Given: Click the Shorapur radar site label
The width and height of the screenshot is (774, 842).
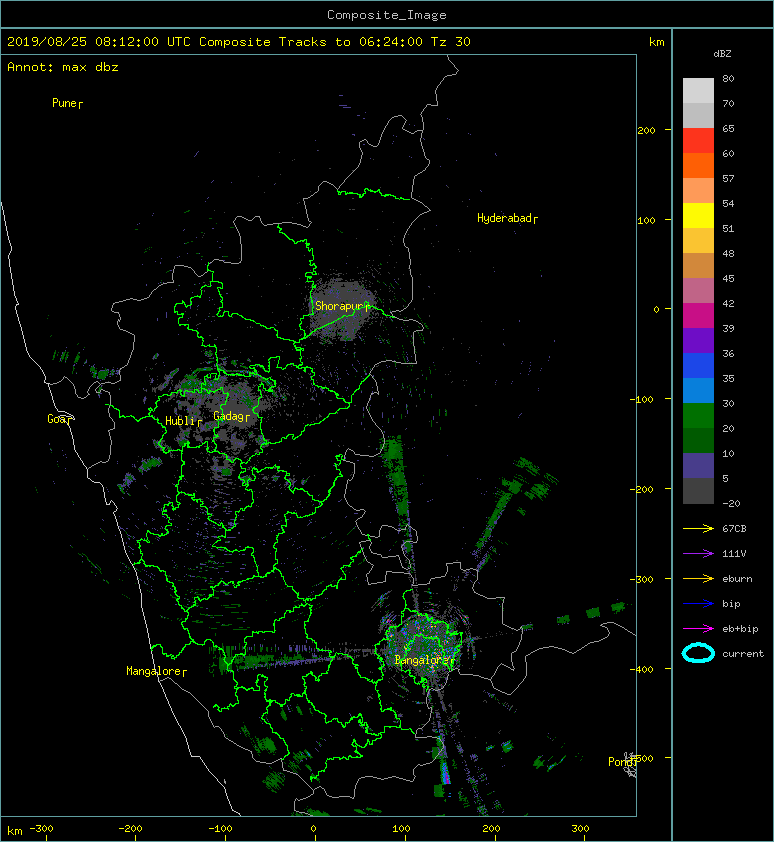Looking at the screenshot, I should [x=342, y=306].
